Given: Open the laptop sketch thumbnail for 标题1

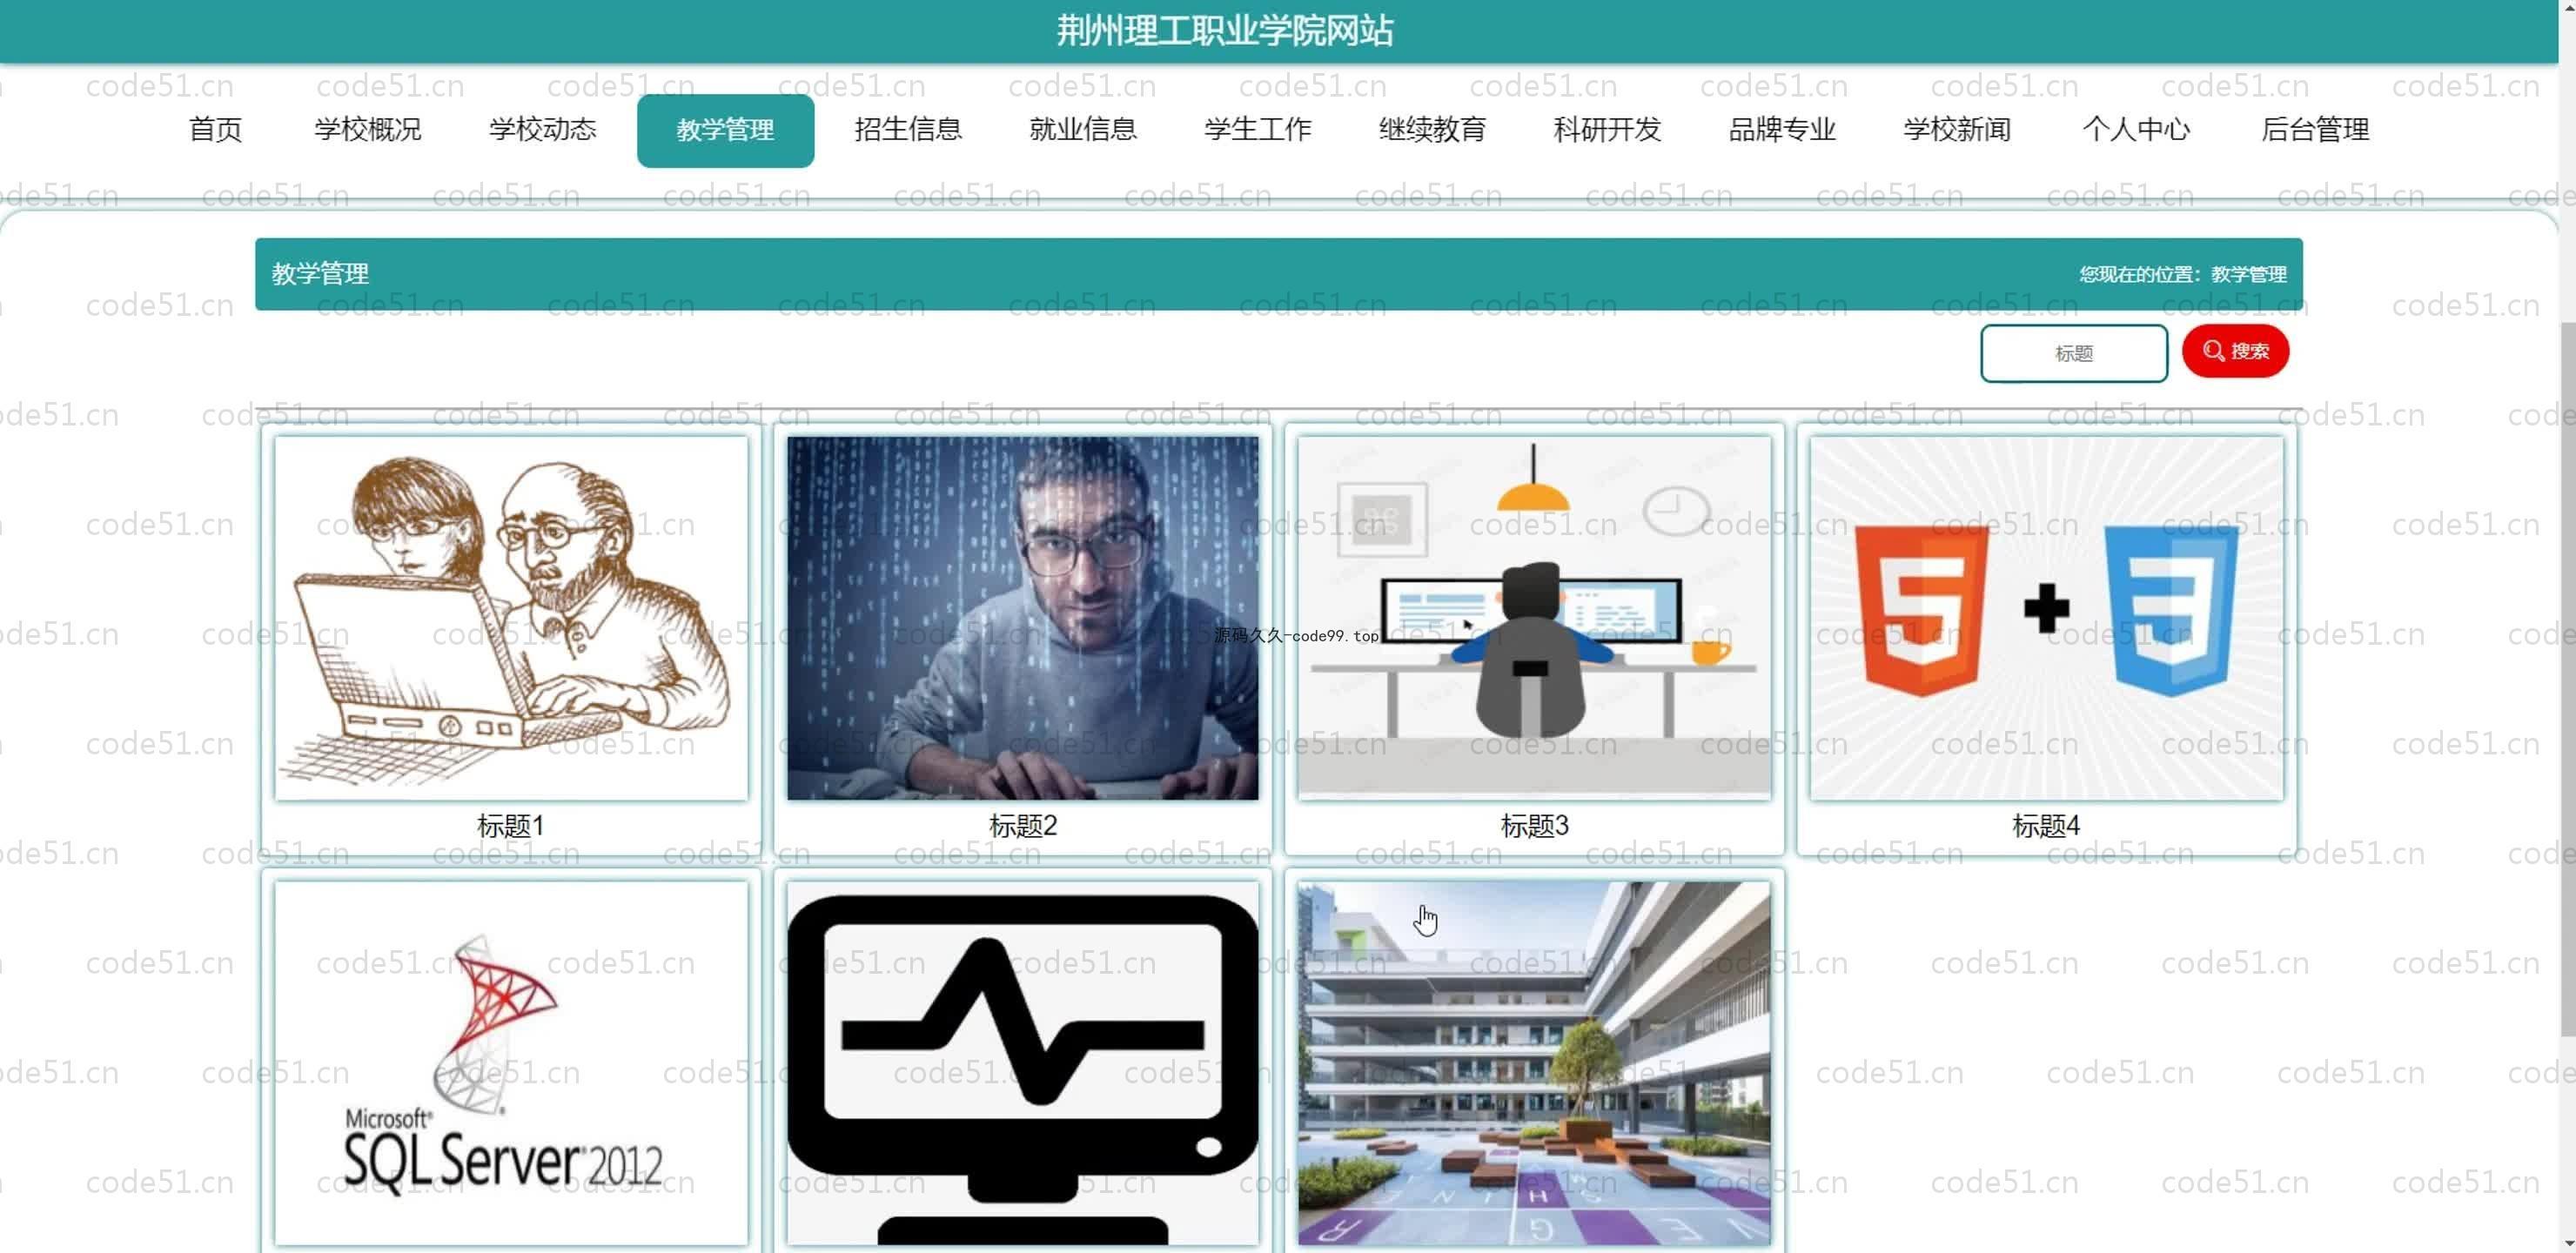Looking at the screenshot, I should coord(511,618).
